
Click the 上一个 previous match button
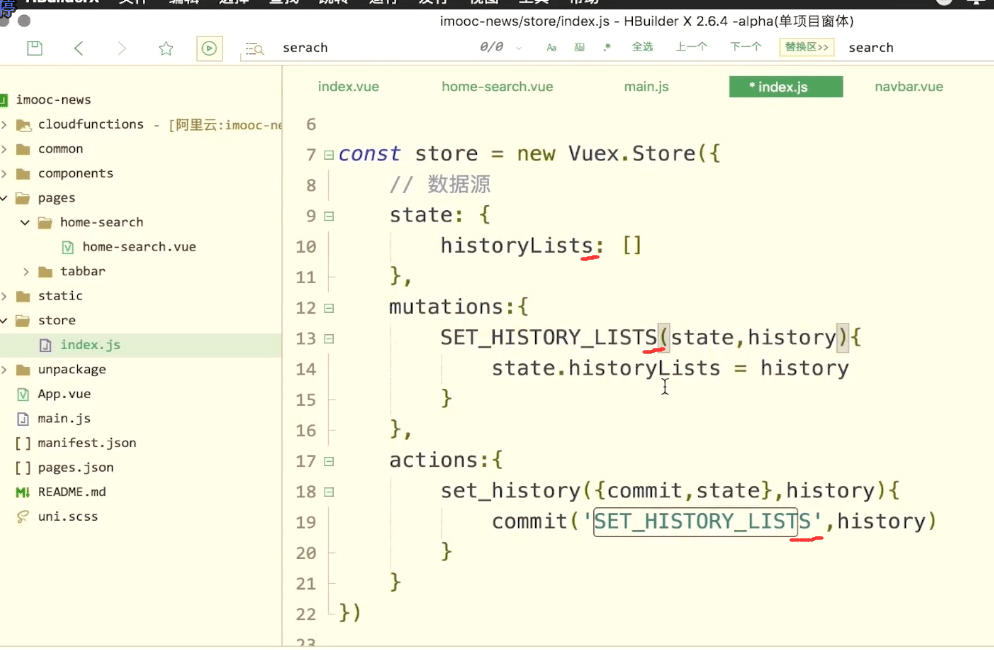pyautogui.click(x=691, y=47)
